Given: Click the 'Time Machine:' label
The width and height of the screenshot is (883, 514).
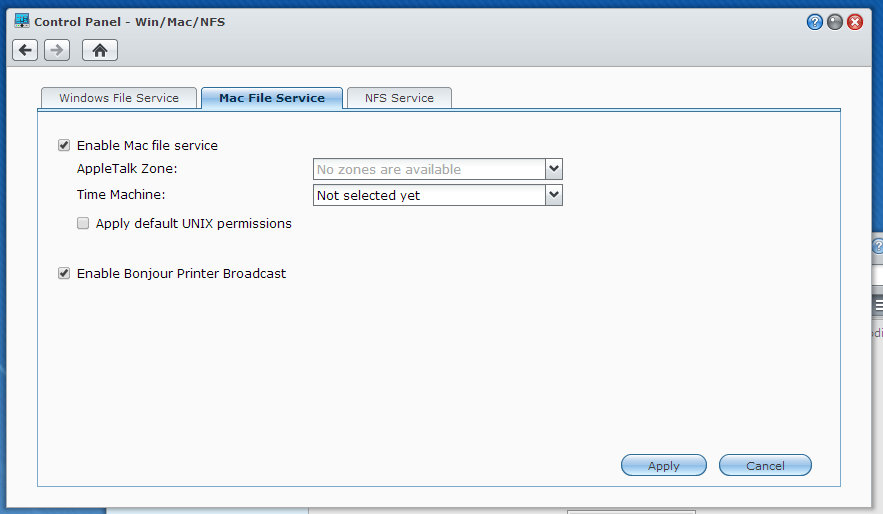Looking at the screenshot, I should coord(121,195).
